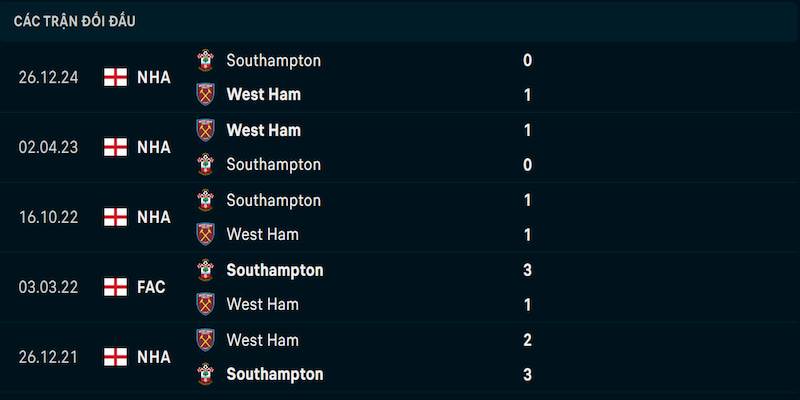Click Southampton crest in 16.10.22 match
This screenshot has height=400, width=800.
coord(206,200)
